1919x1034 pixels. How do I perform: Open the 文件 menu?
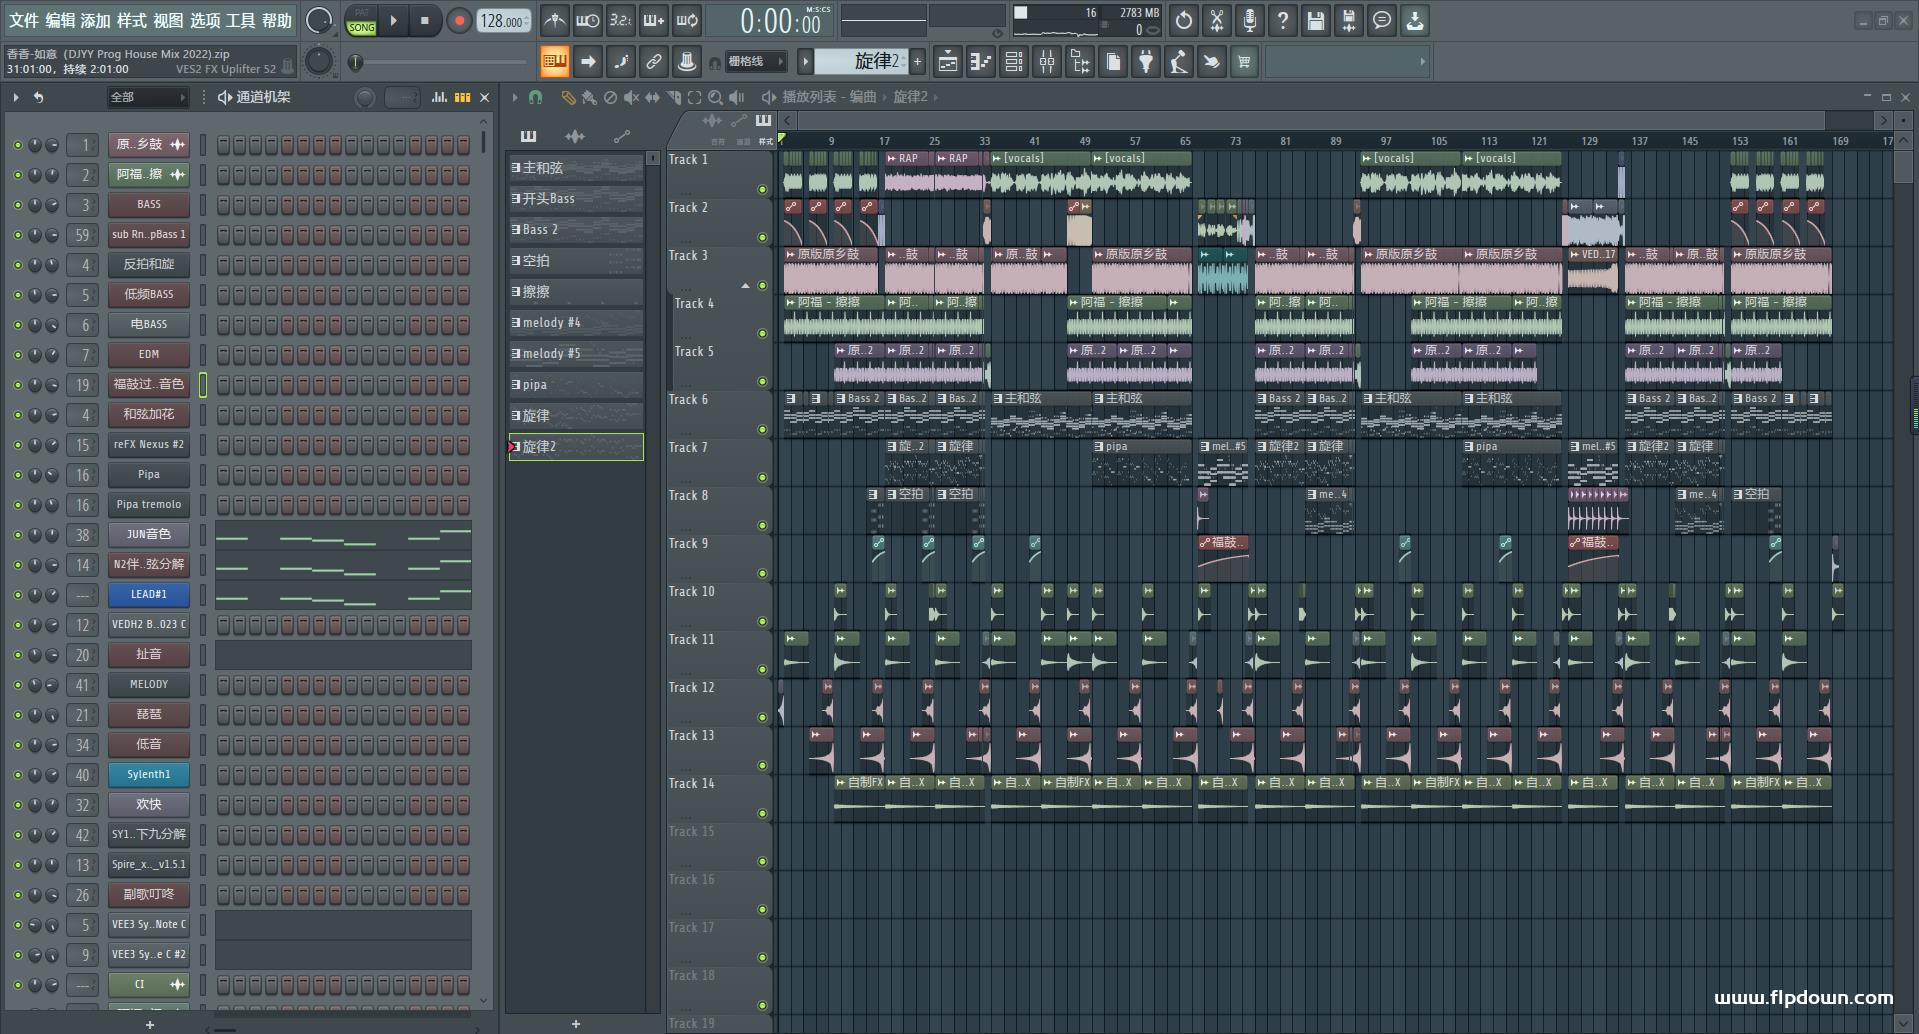pyautogui.click(x=24, y=21)
